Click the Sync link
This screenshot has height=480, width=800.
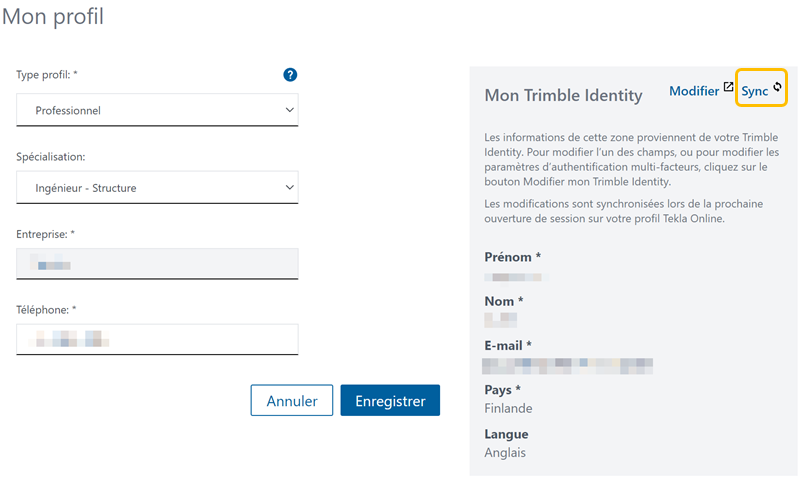(755, 91)
